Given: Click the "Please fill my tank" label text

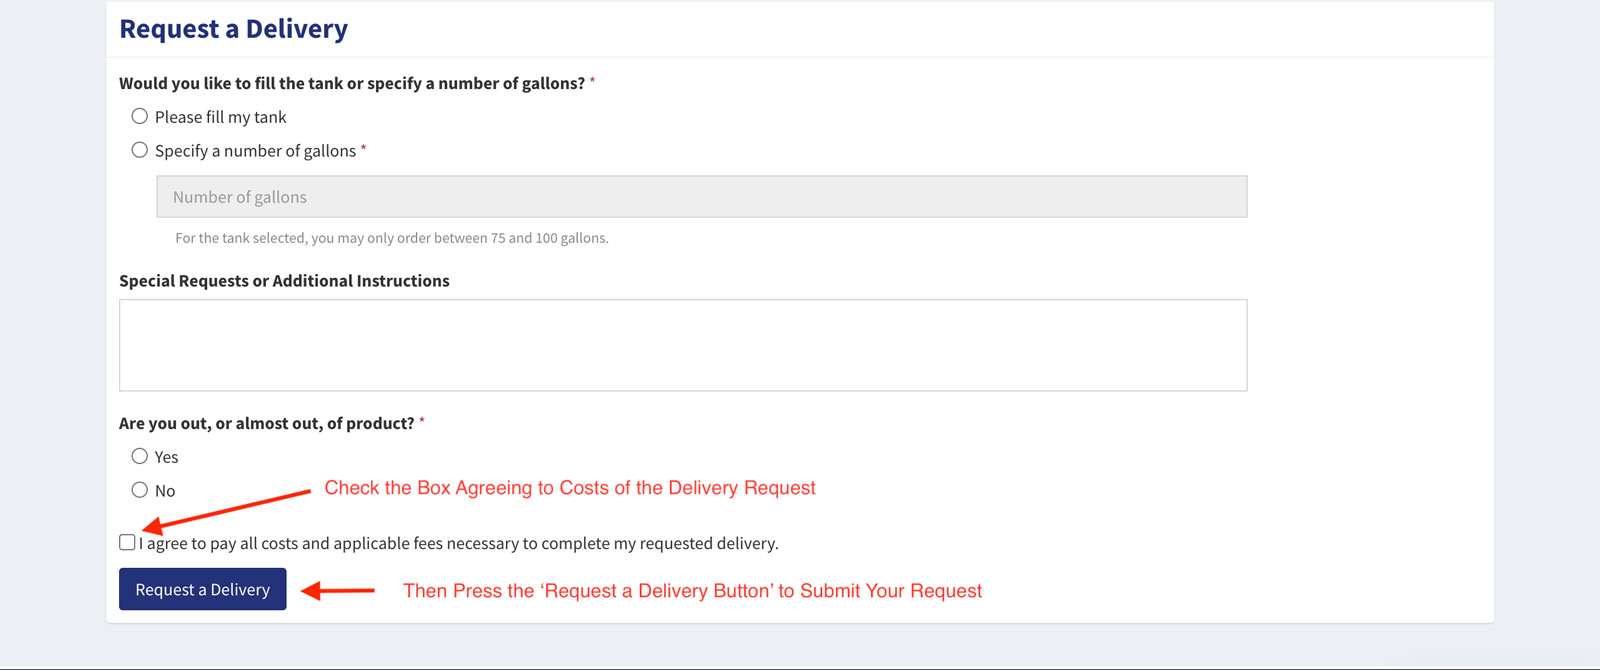Looking at the screenshot, I should pyautogui.click(x=221, y=117).
